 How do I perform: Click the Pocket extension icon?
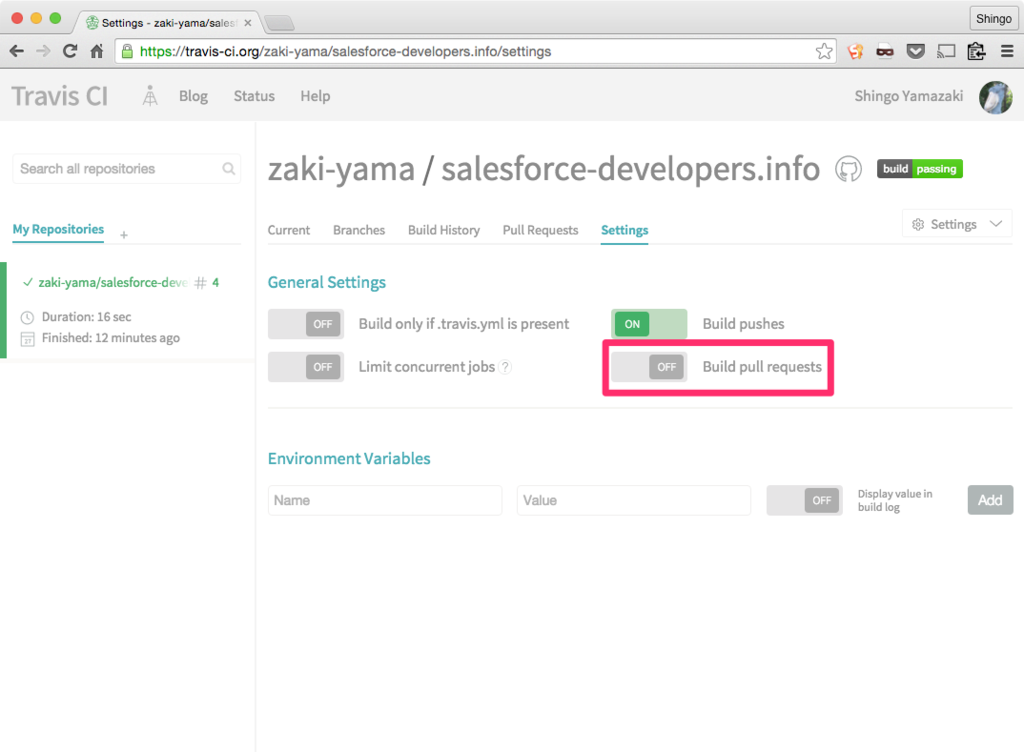click(916, 51)
